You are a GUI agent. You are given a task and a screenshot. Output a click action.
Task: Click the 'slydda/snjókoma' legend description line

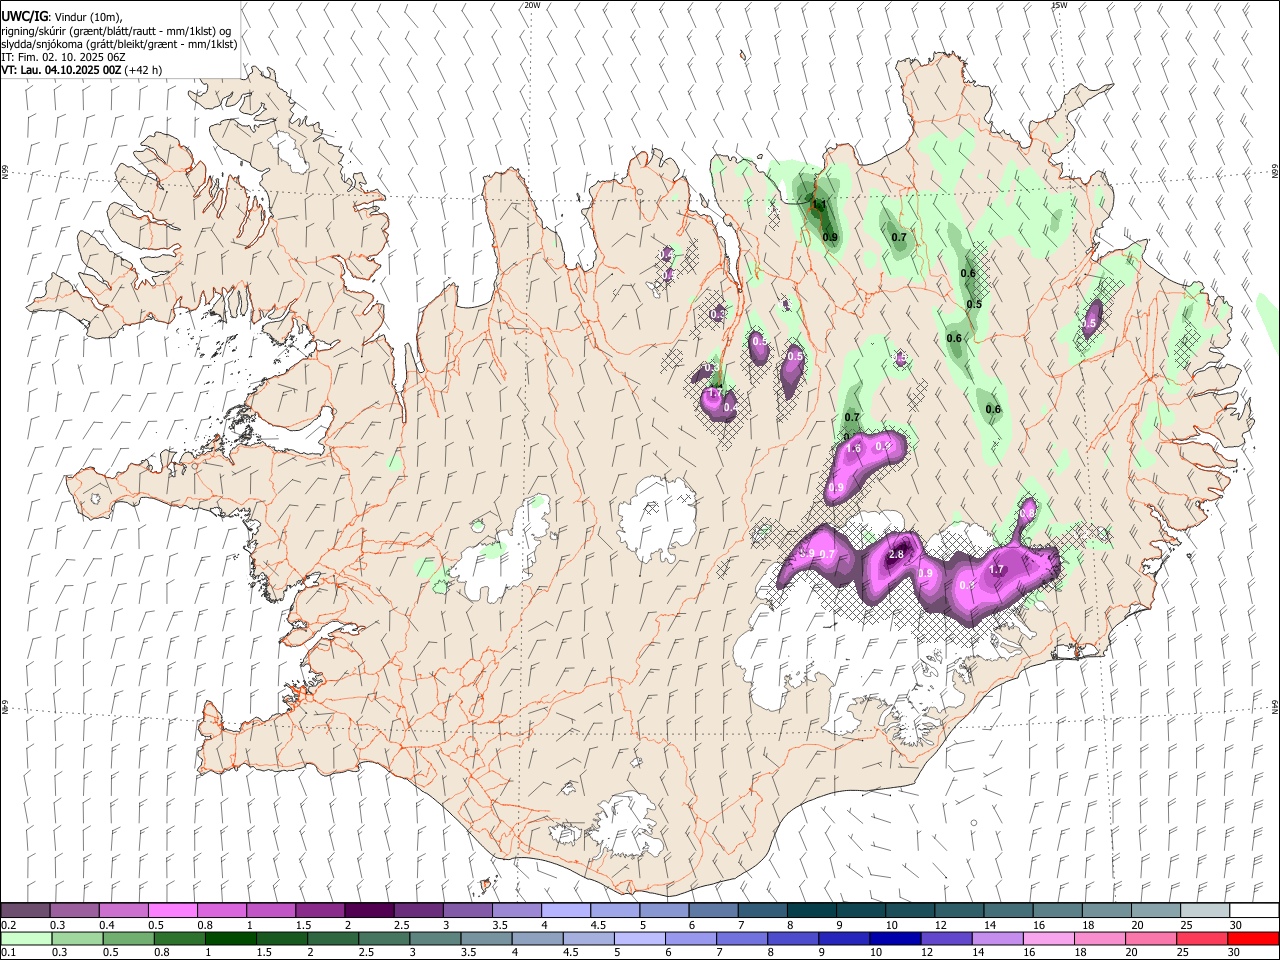[x=119, y=44]
